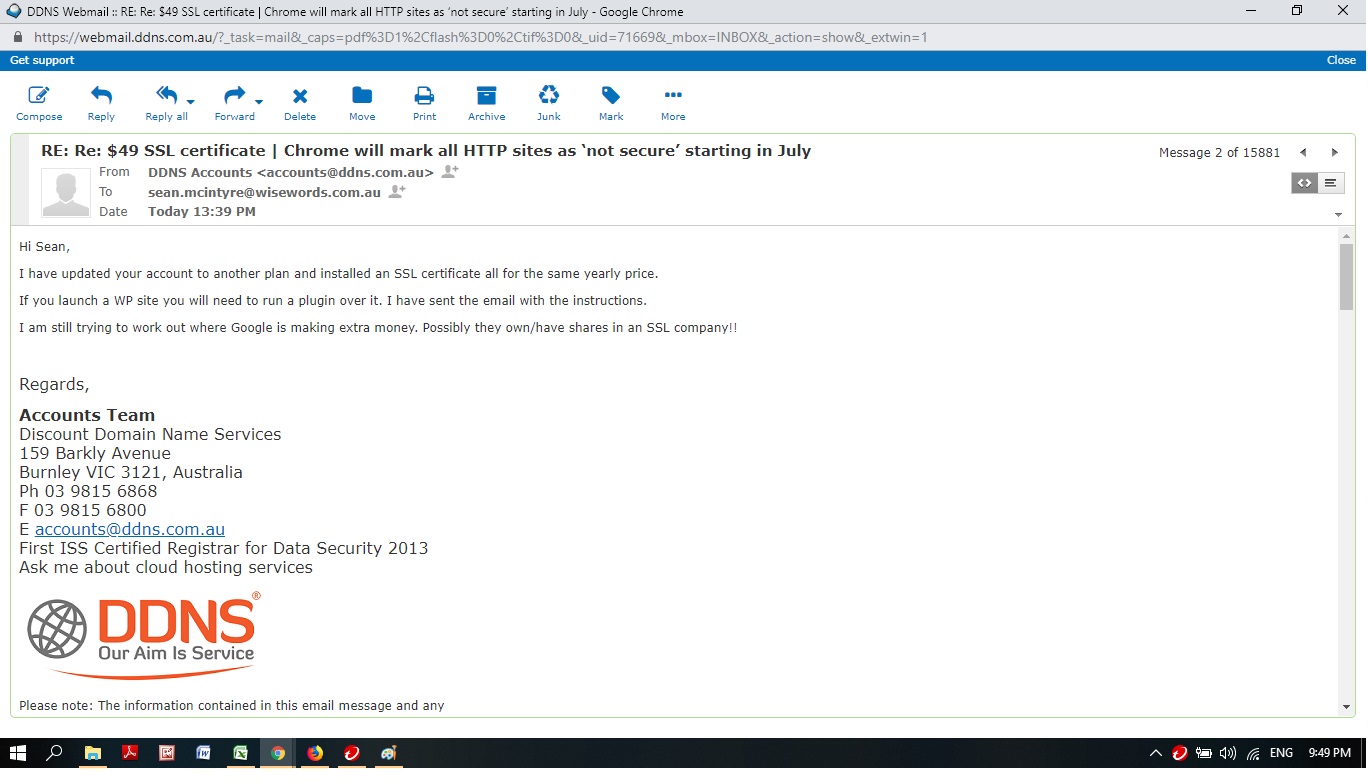The height and width of the screenshot is (784, 1368).
Task: Delete this email
Action: pos(300,103)
